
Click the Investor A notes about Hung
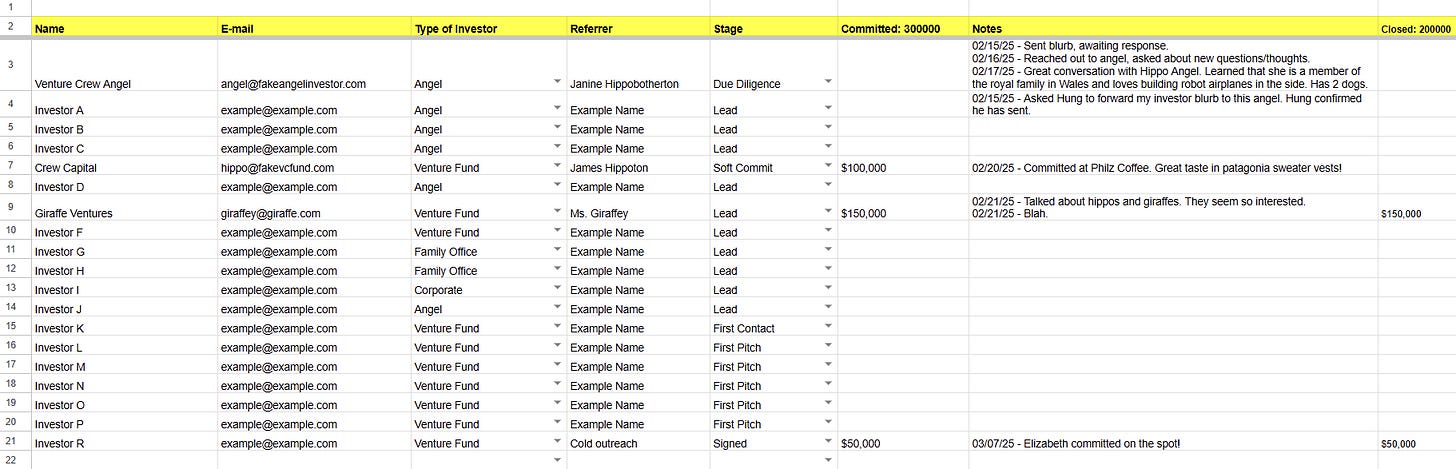(x=1172, y=105)
